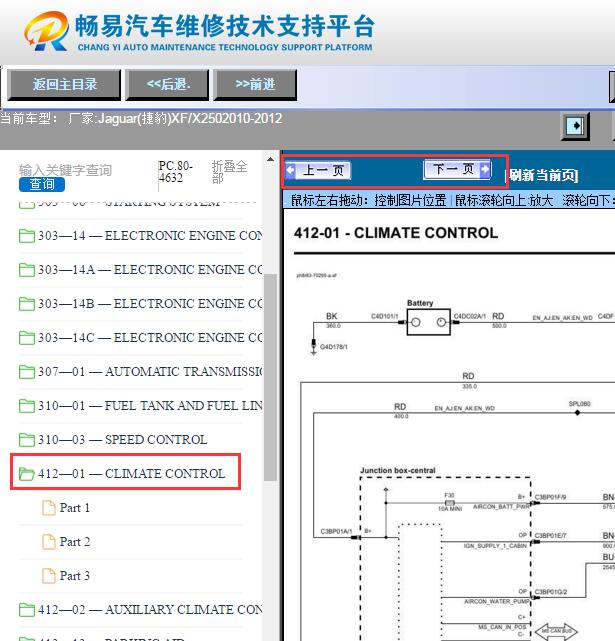Screen dimensions: 615x641
Task: Click folder icon beside 303—14C entry
Action: (27, 338)
